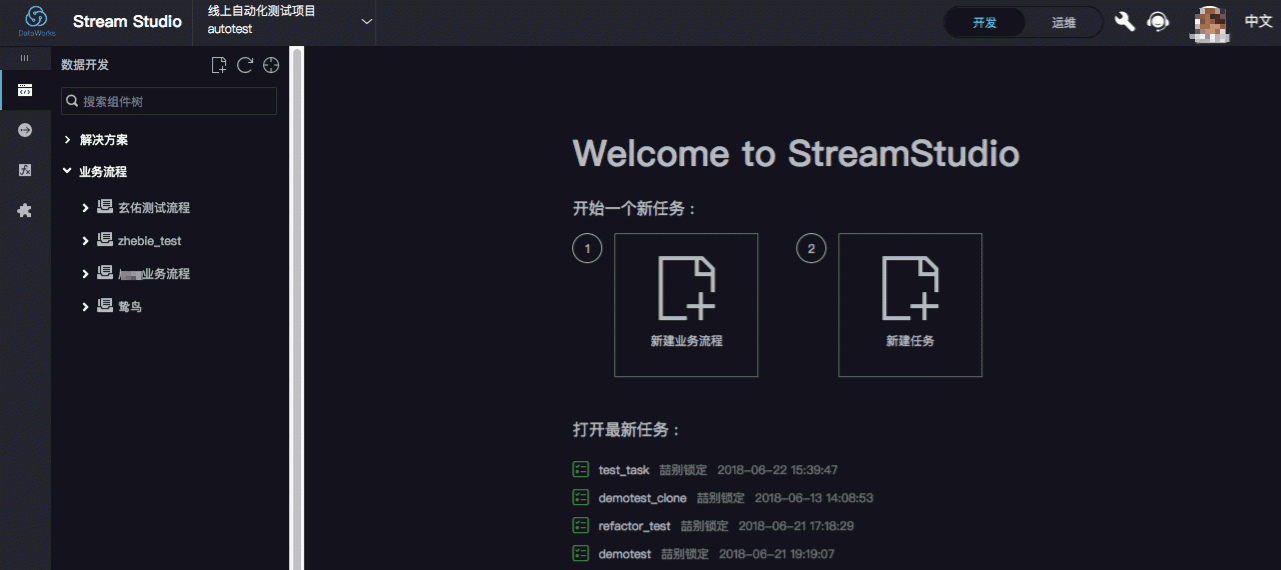Open recent task test_task
The image size is (1281, 570).
pyautogui.click(x=624, y=470)
